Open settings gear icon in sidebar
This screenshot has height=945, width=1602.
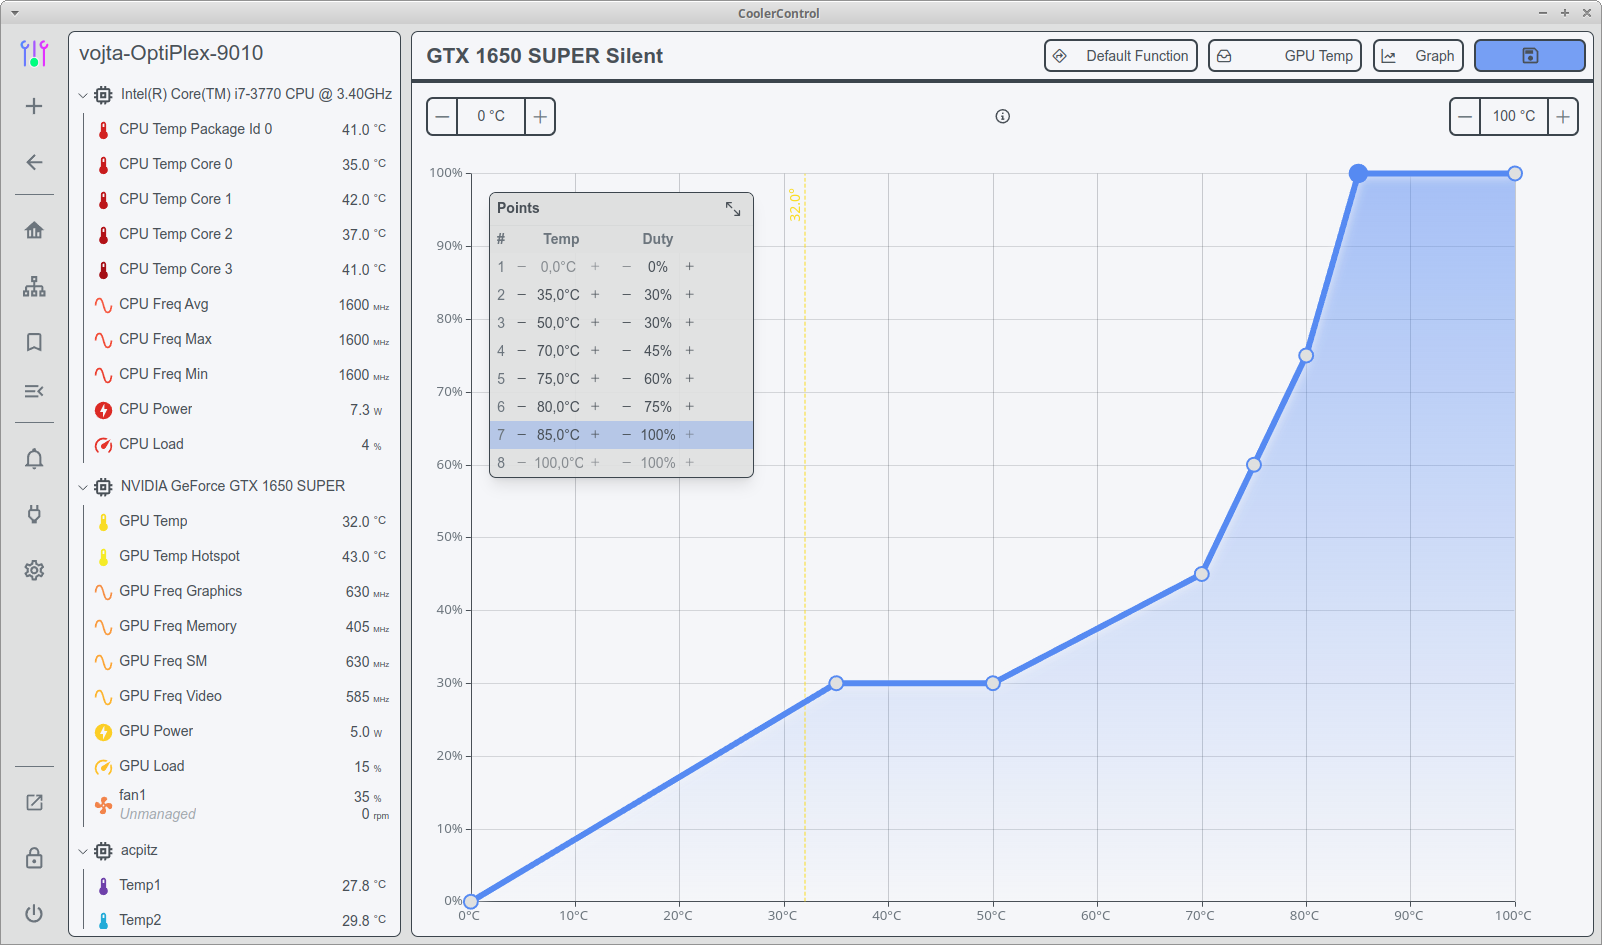(34, 570)
